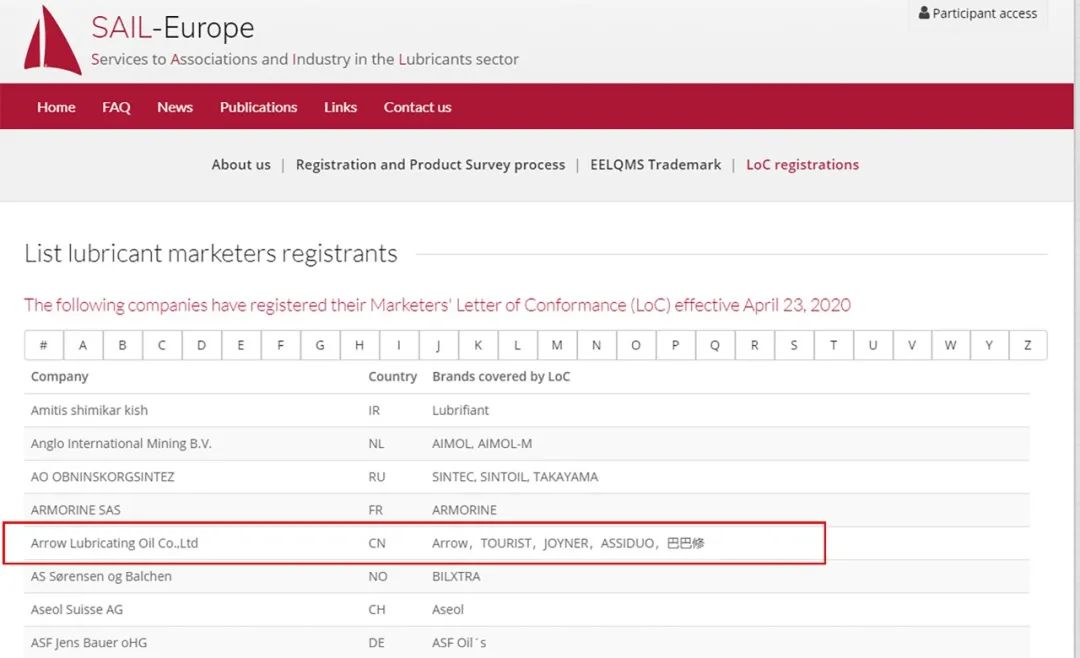
Task: Filter registrants by letter E
Action: point(240,345)
